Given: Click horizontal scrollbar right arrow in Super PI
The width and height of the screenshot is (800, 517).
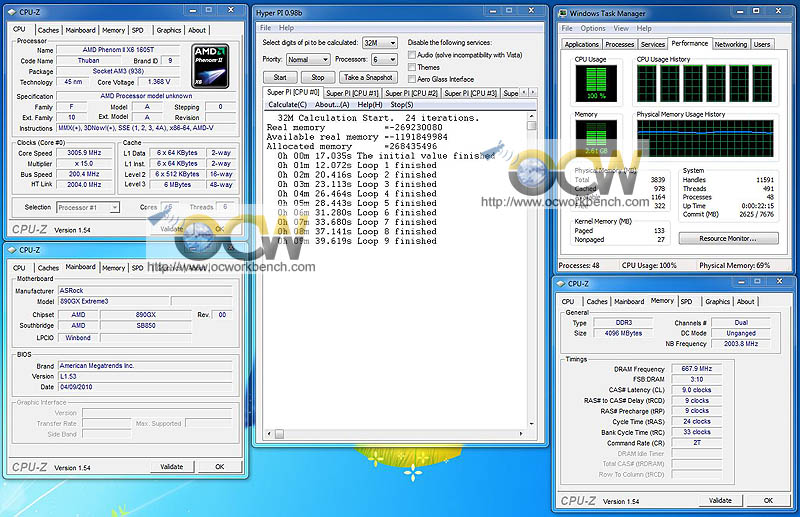Looking at the screenshot, I should point(521,434).
